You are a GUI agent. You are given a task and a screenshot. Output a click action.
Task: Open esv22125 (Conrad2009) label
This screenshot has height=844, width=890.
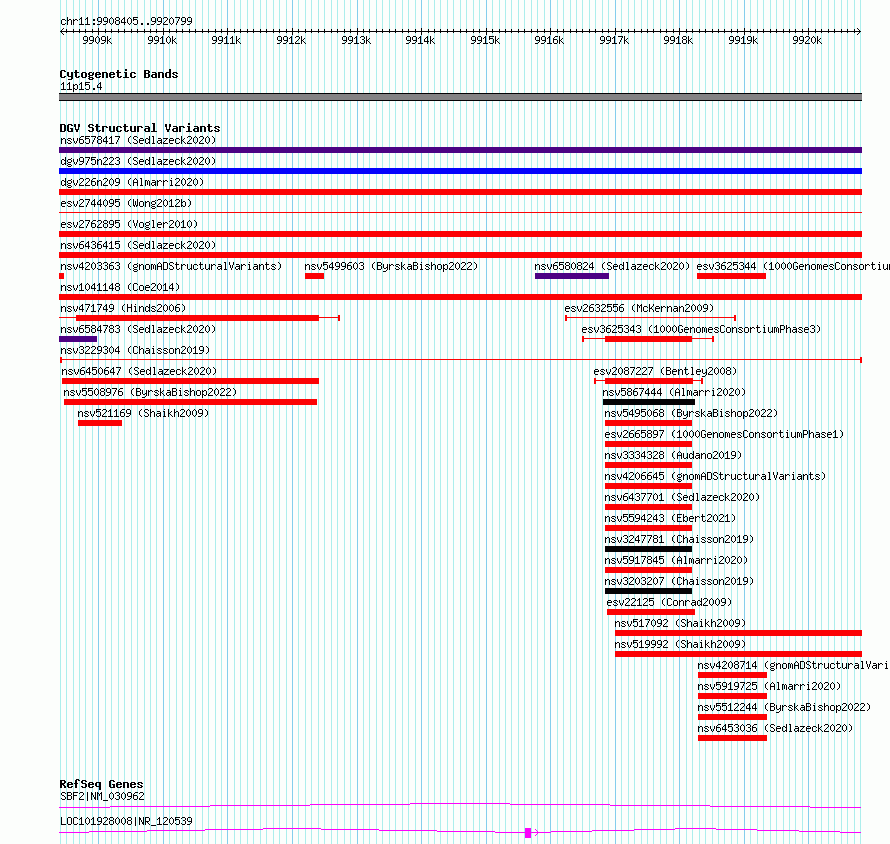coord(669,602)
